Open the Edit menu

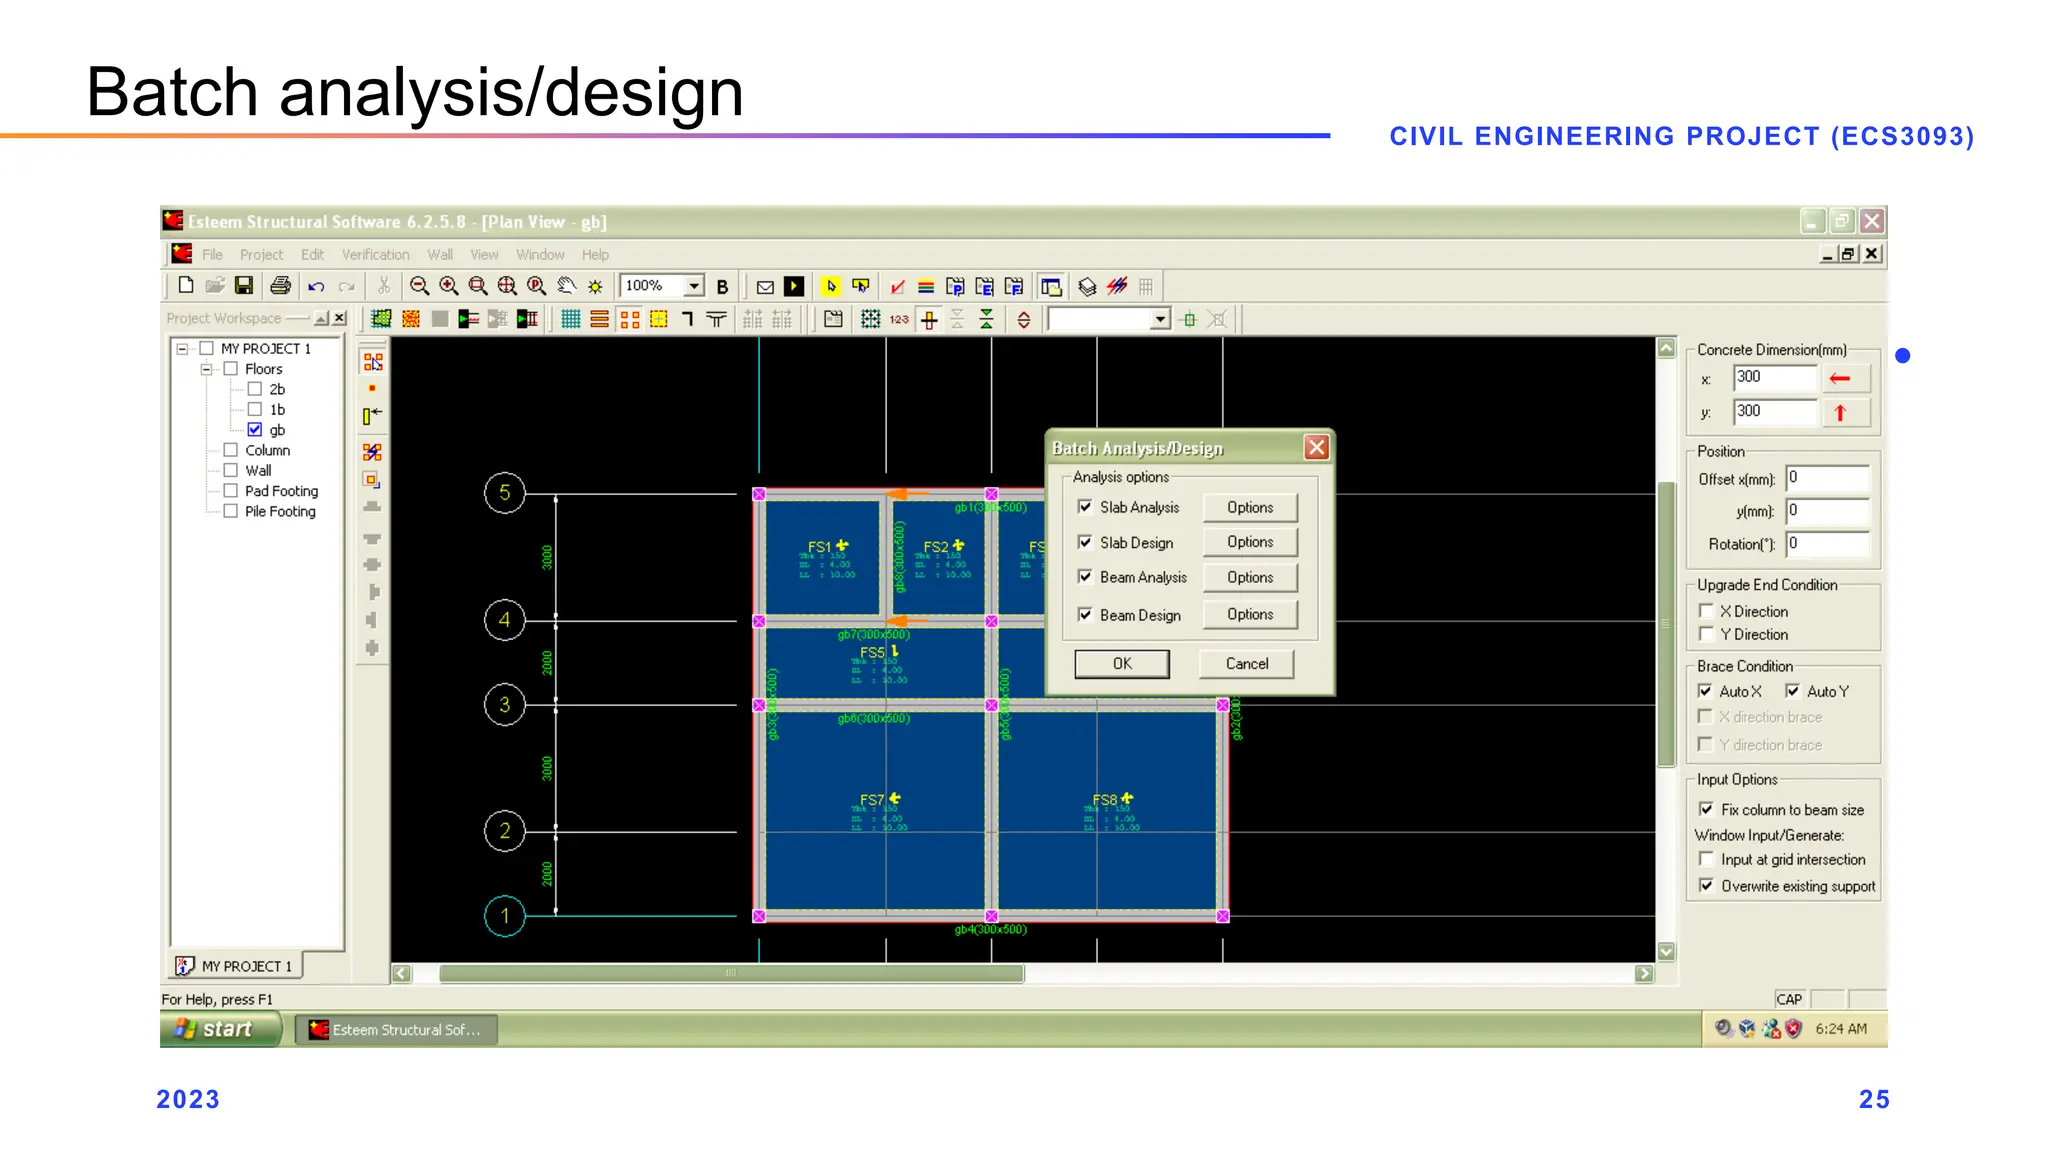[312, 255]
